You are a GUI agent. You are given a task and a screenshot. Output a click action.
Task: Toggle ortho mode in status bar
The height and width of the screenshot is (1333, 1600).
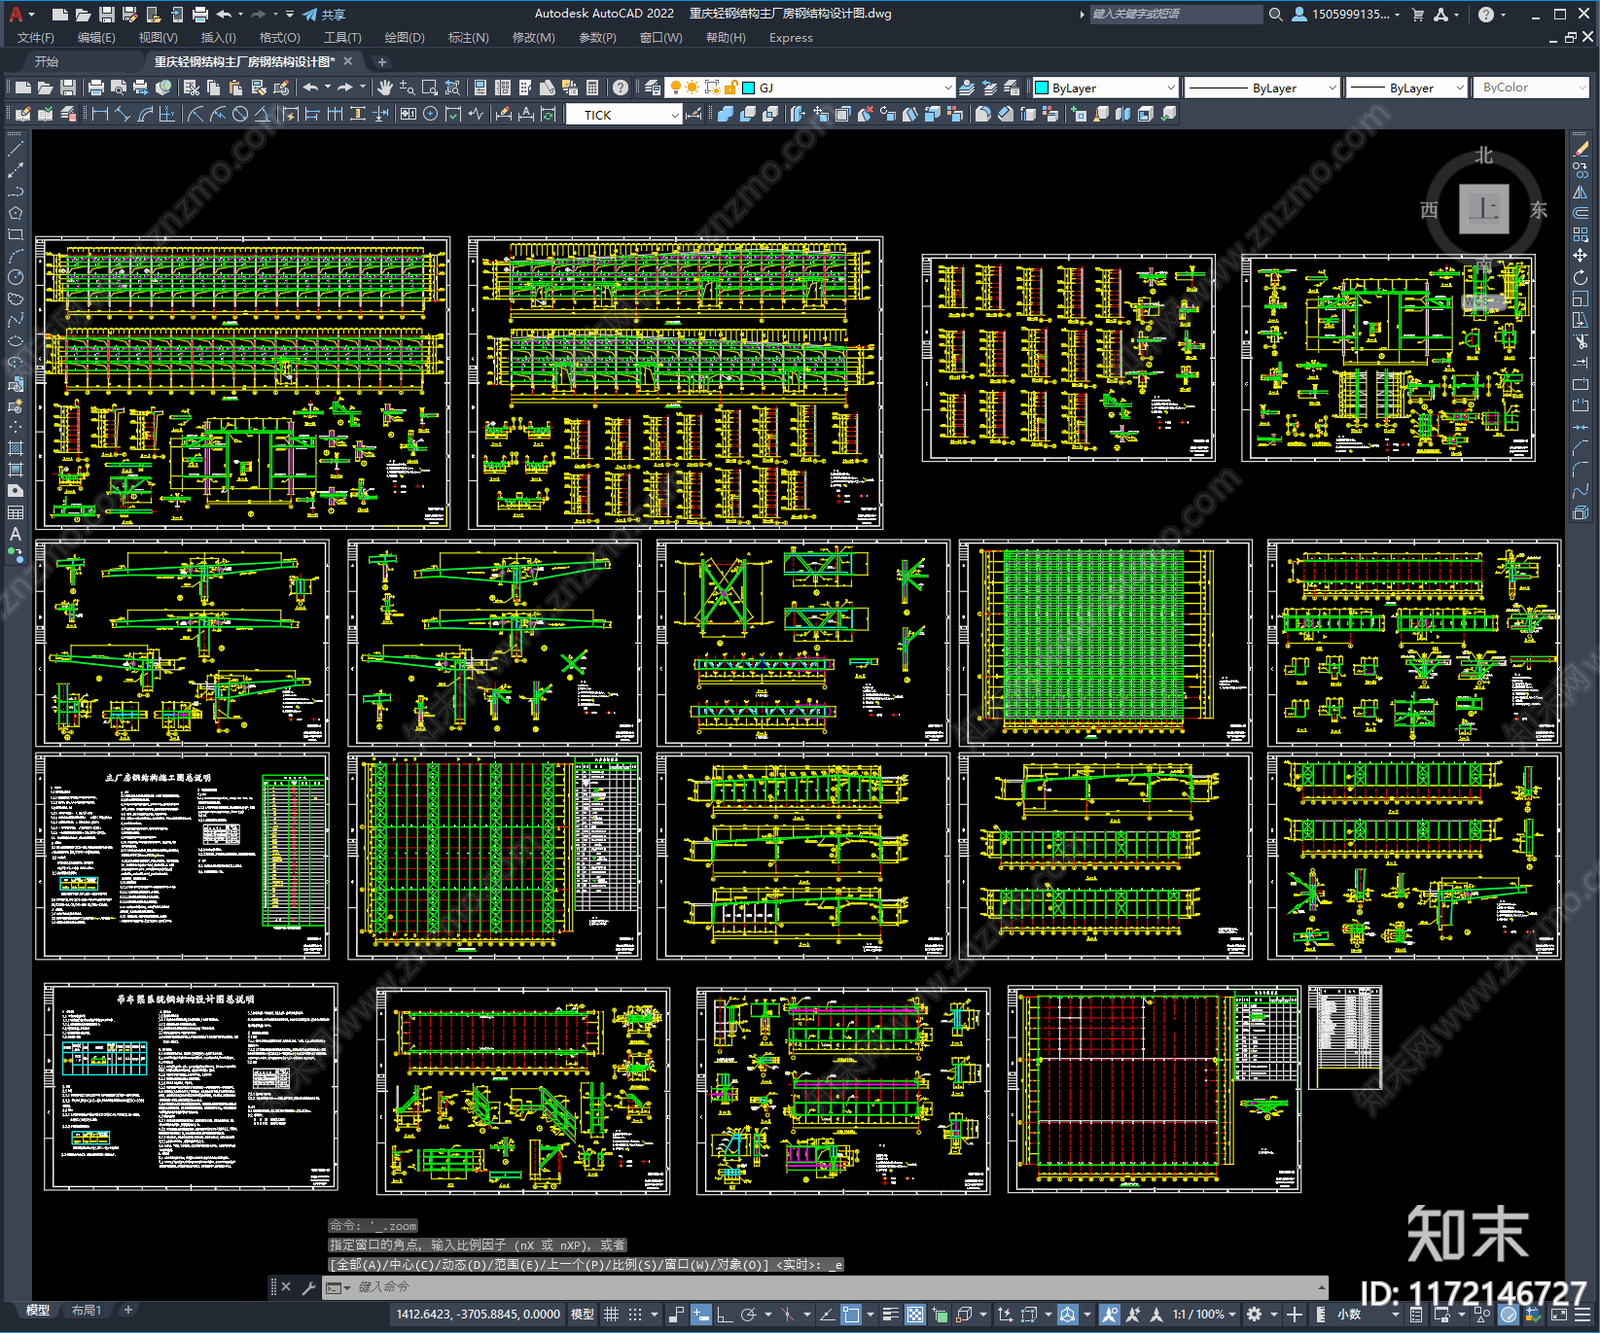(724, 1314)
